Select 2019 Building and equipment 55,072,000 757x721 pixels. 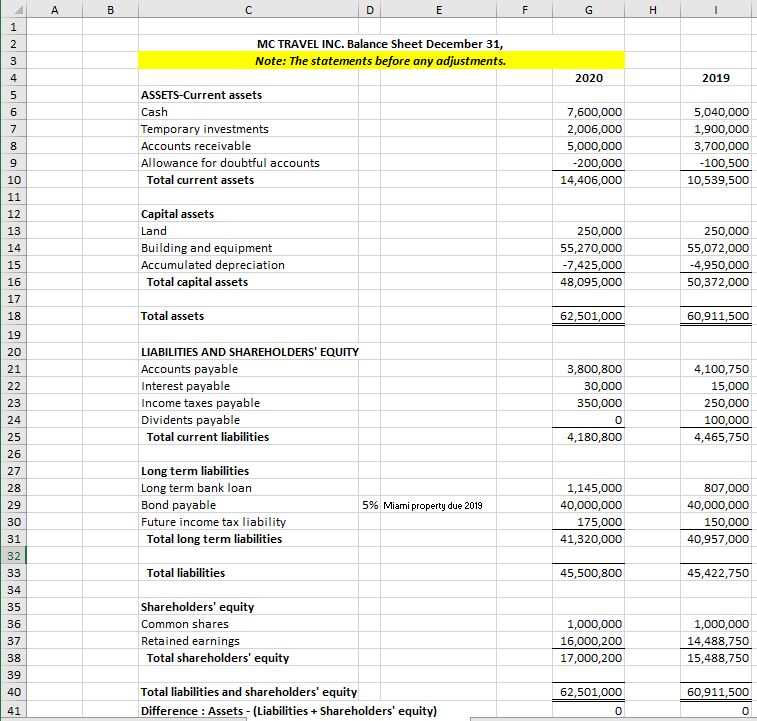(x=715, y=248)
